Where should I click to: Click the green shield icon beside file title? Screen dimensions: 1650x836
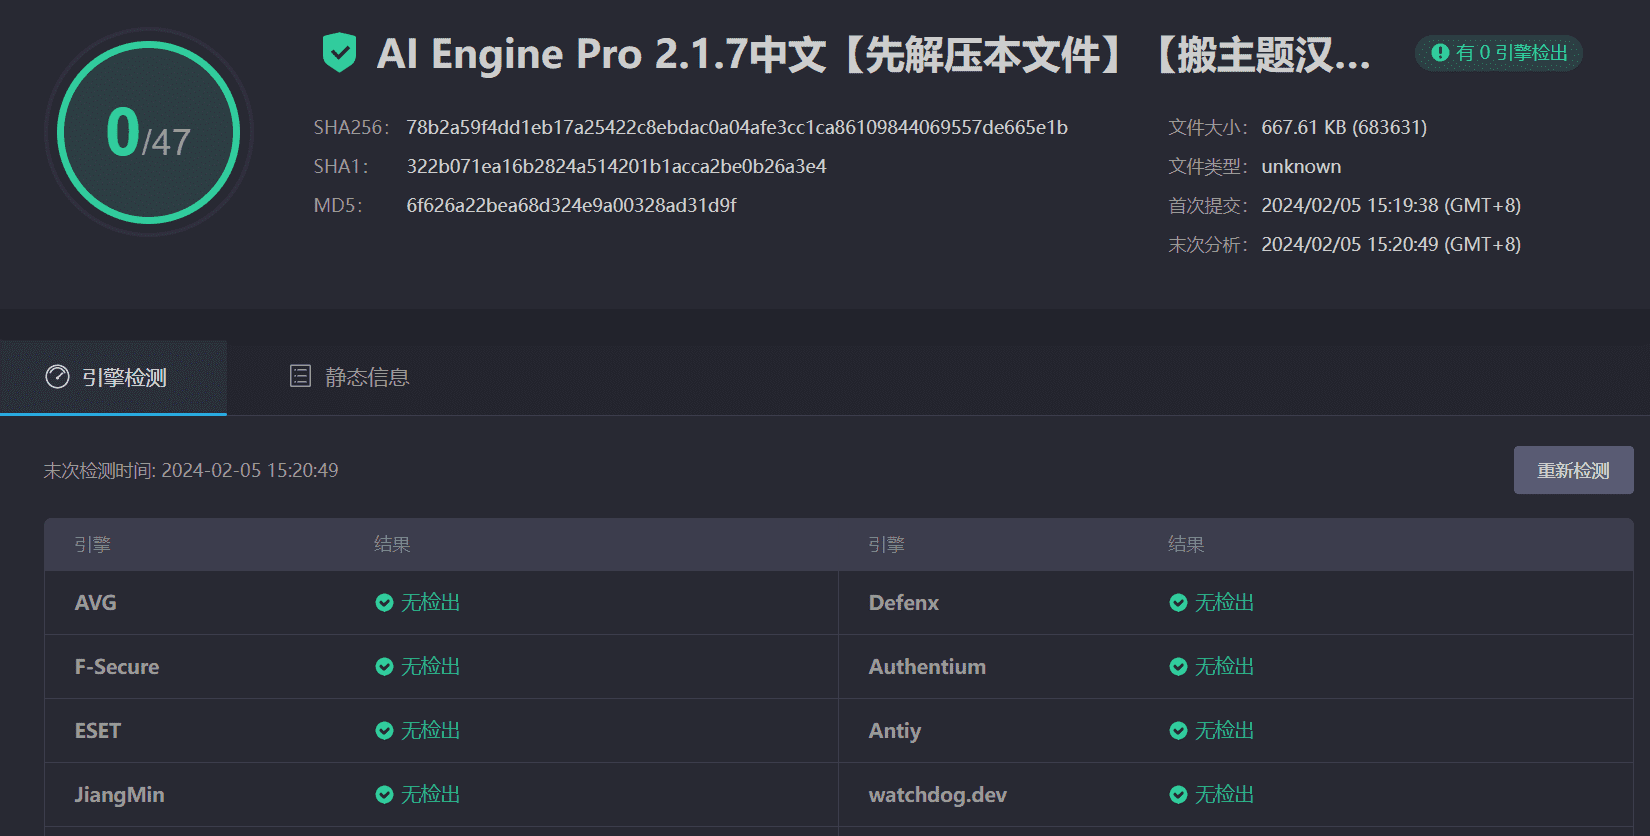(340, 53)
